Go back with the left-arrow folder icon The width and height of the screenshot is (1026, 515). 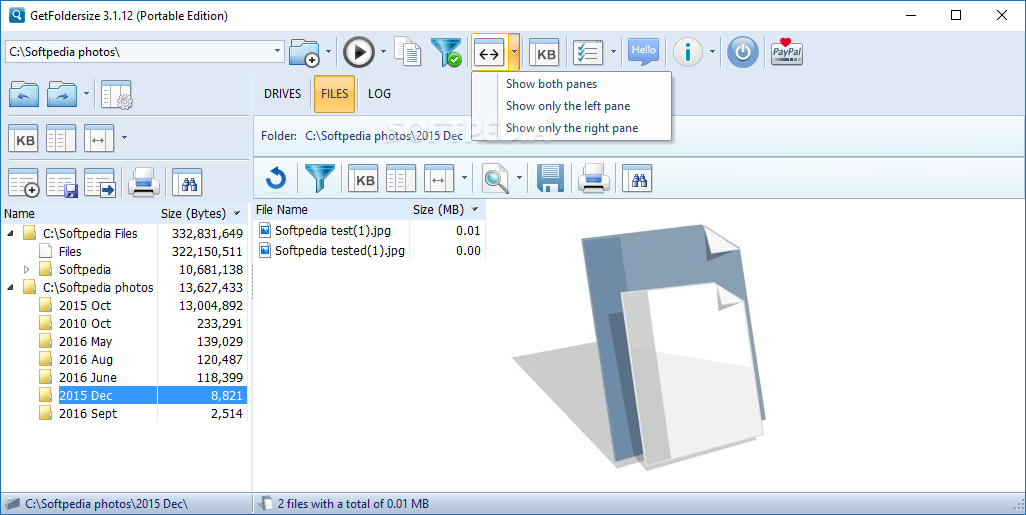coord(24,94)
